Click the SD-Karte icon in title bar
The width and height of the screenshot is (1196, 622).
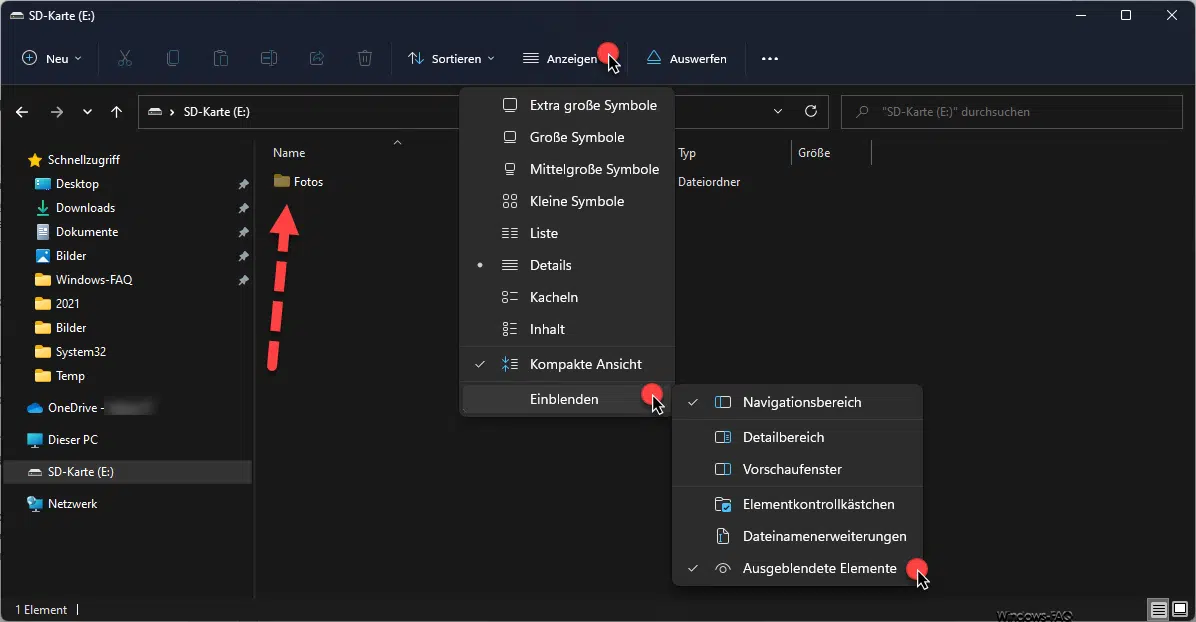click(x=17, y=15)
